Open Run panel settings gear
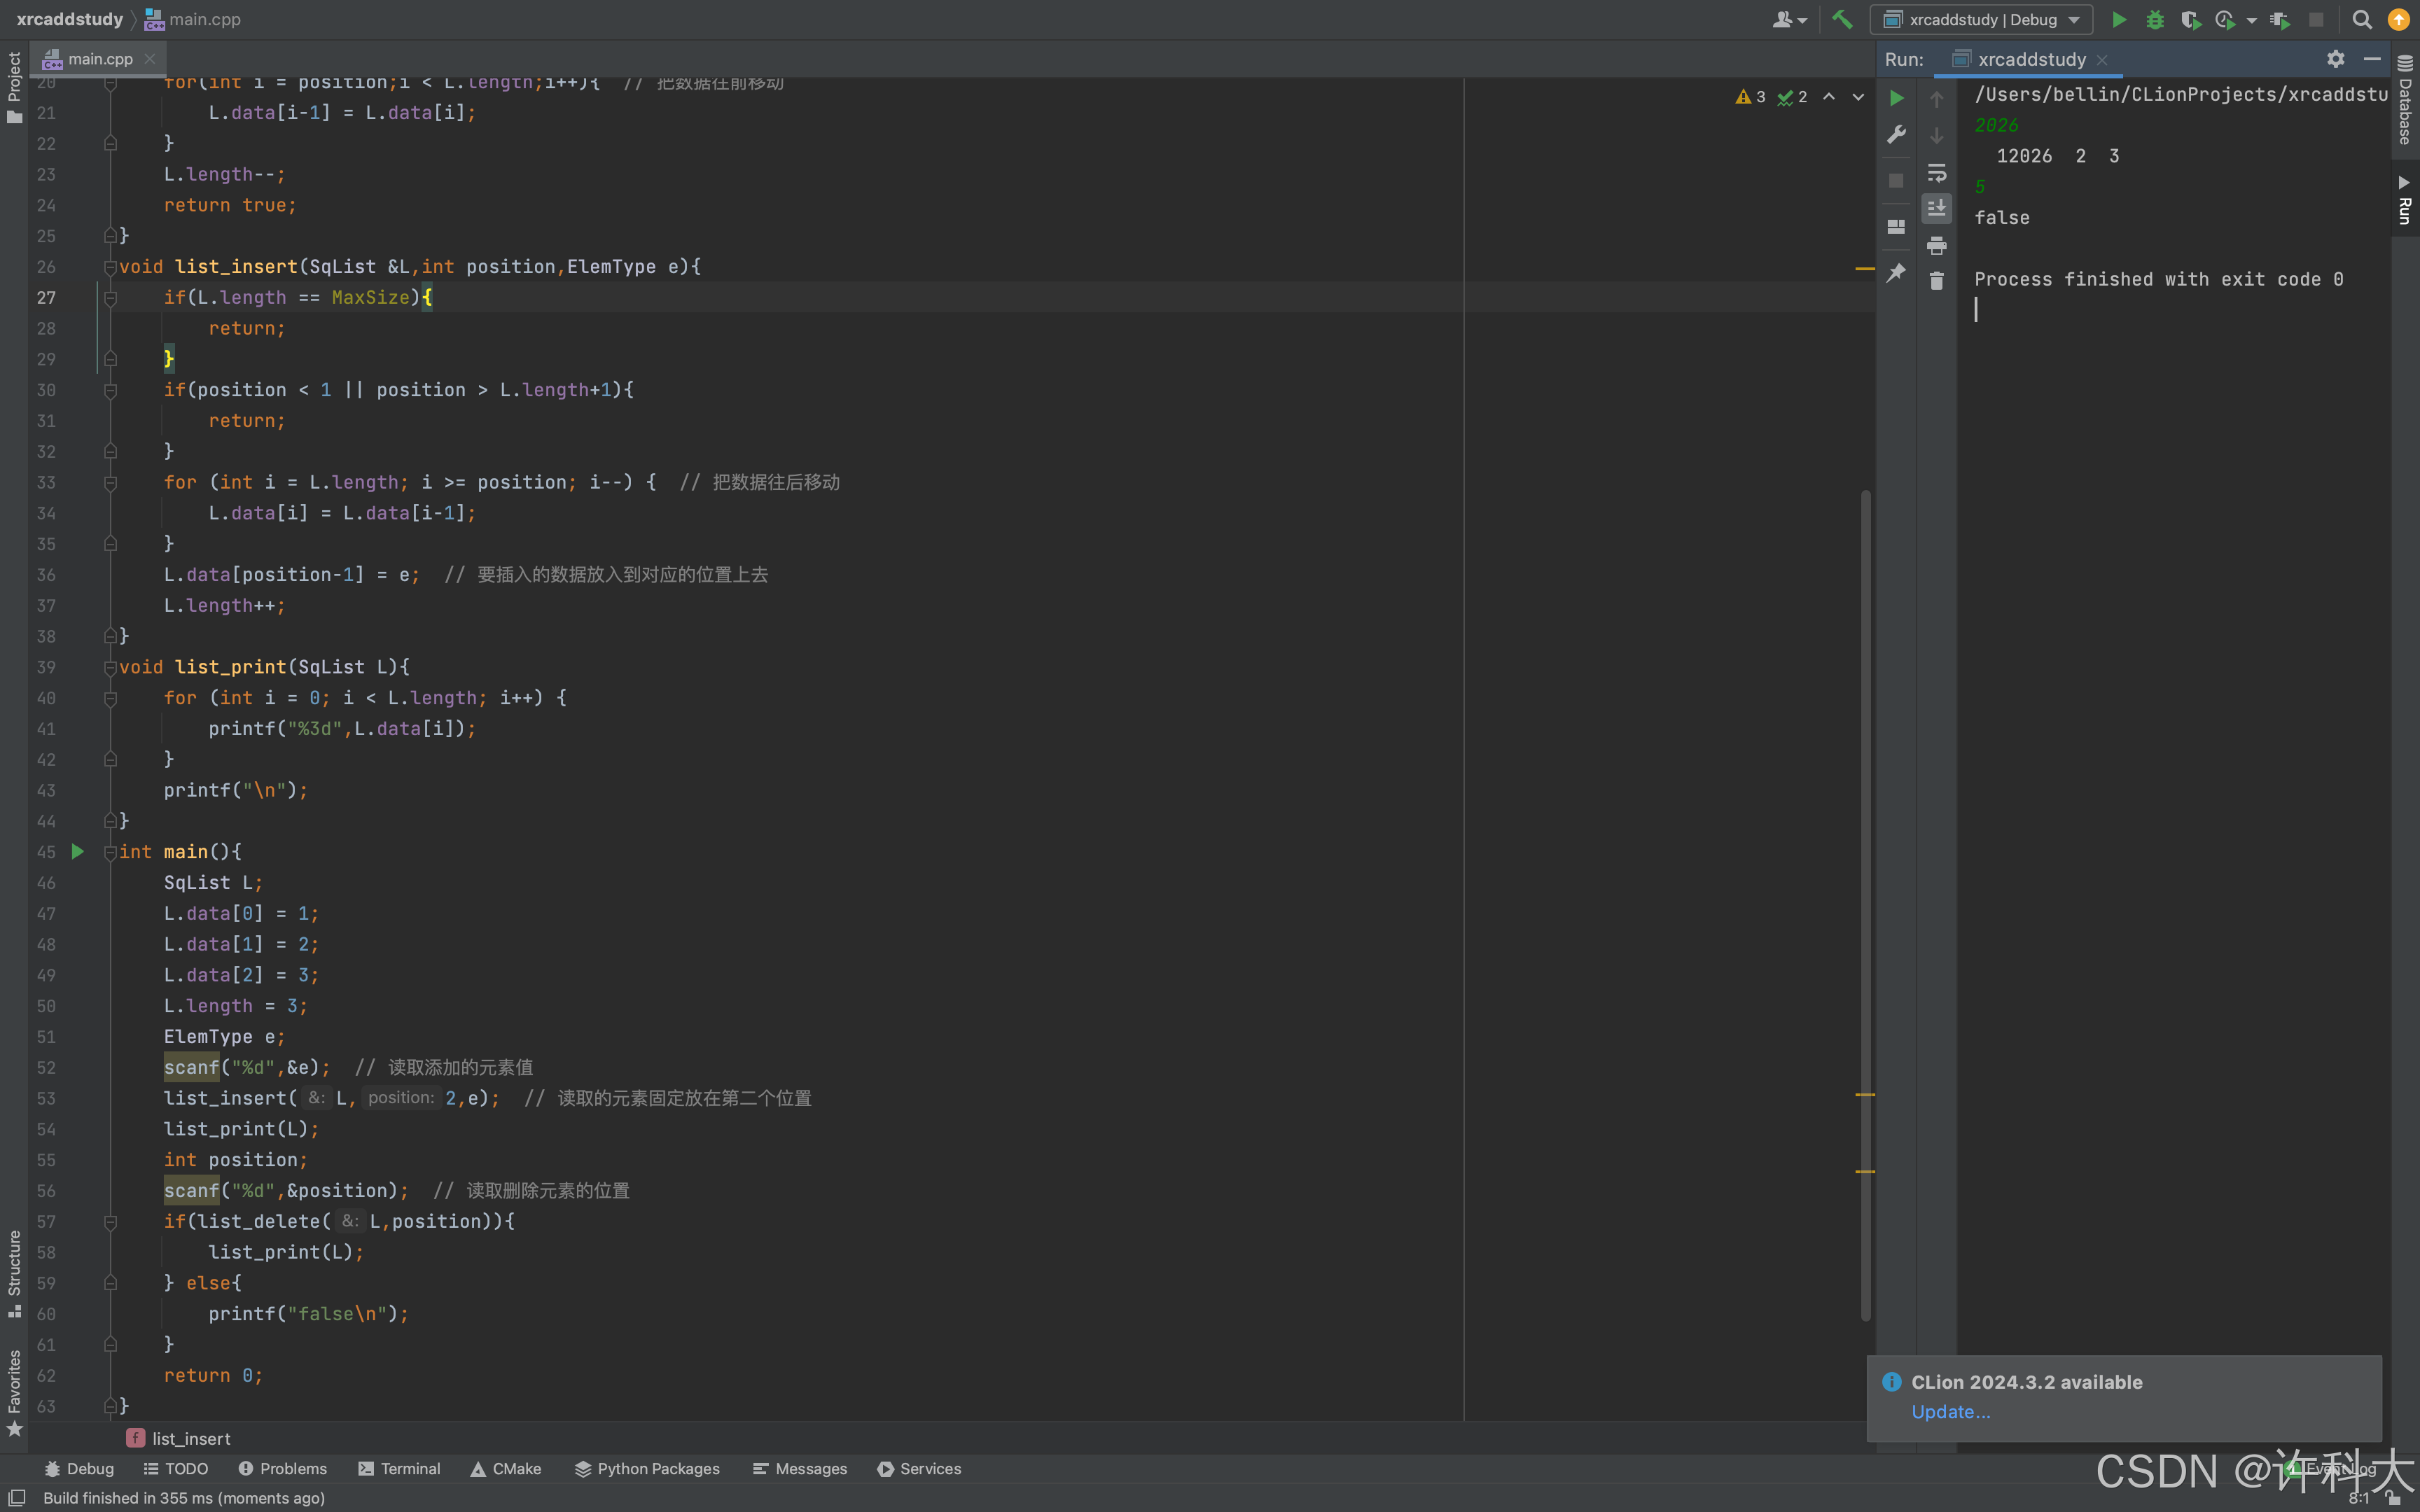2420x1512 pixels. click(2335, 59)
